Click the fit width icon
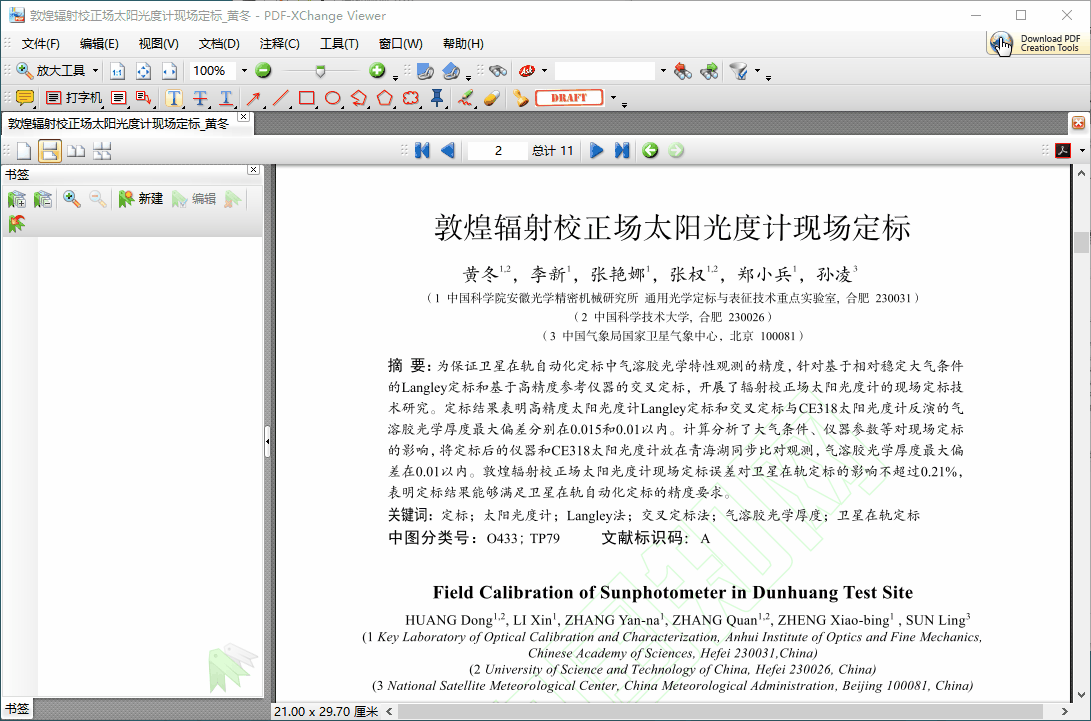The height and width of the screenshot is (721, 1091). click(169, 71)
